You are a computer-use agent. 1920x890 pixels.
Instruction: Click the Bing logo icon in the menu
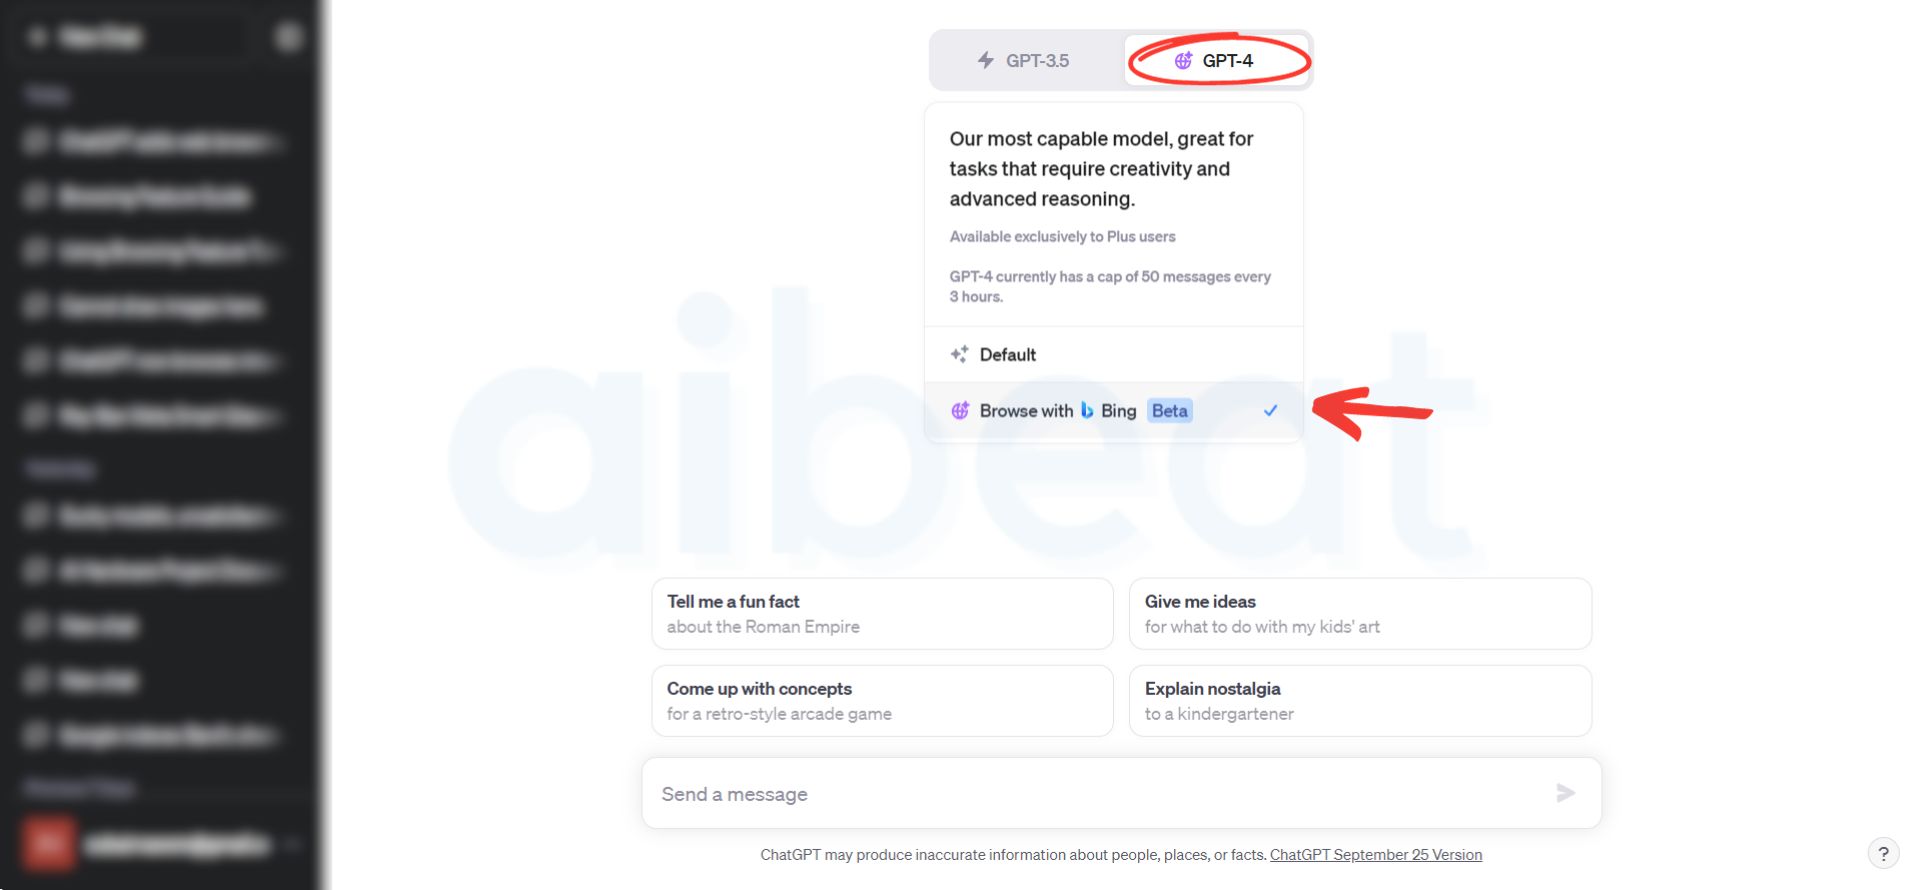(x=1087, y=410)
